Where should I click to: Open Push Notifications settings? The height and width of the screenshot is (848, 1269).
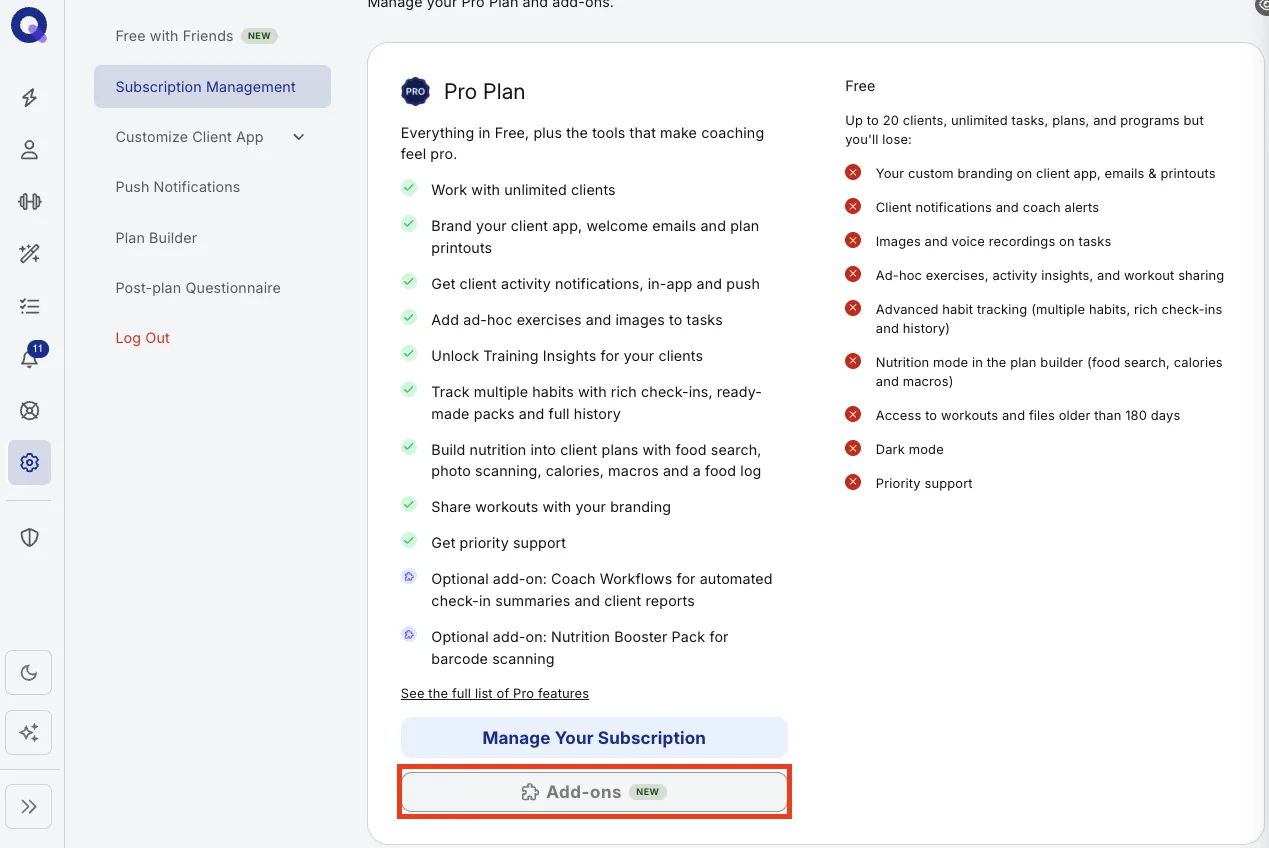click(178, 187)
